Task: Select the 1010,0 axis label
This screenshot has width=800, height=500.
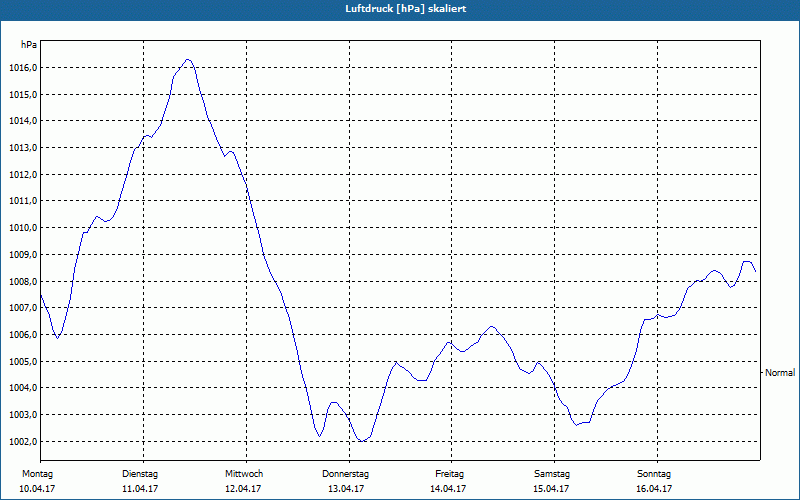Action: (x=21, y=228)
